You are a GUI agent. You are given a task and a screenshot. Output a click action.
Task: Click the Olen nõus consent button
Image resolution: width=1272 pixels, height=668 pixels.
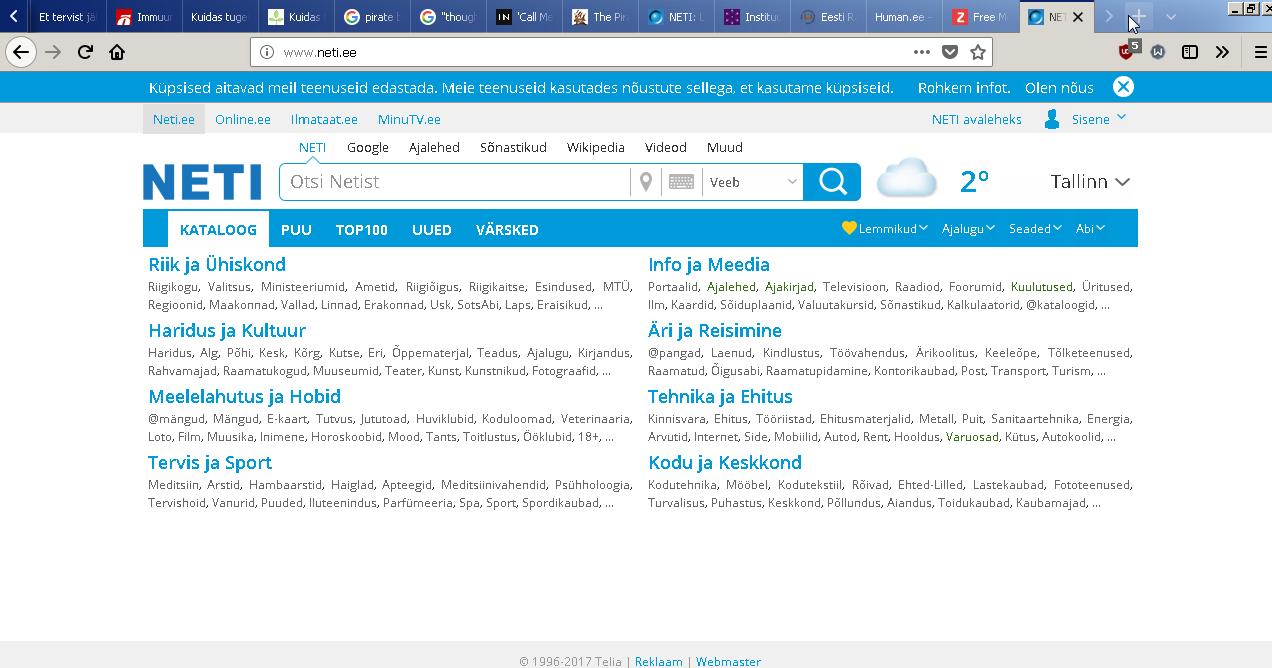(x=1059, y=88)
